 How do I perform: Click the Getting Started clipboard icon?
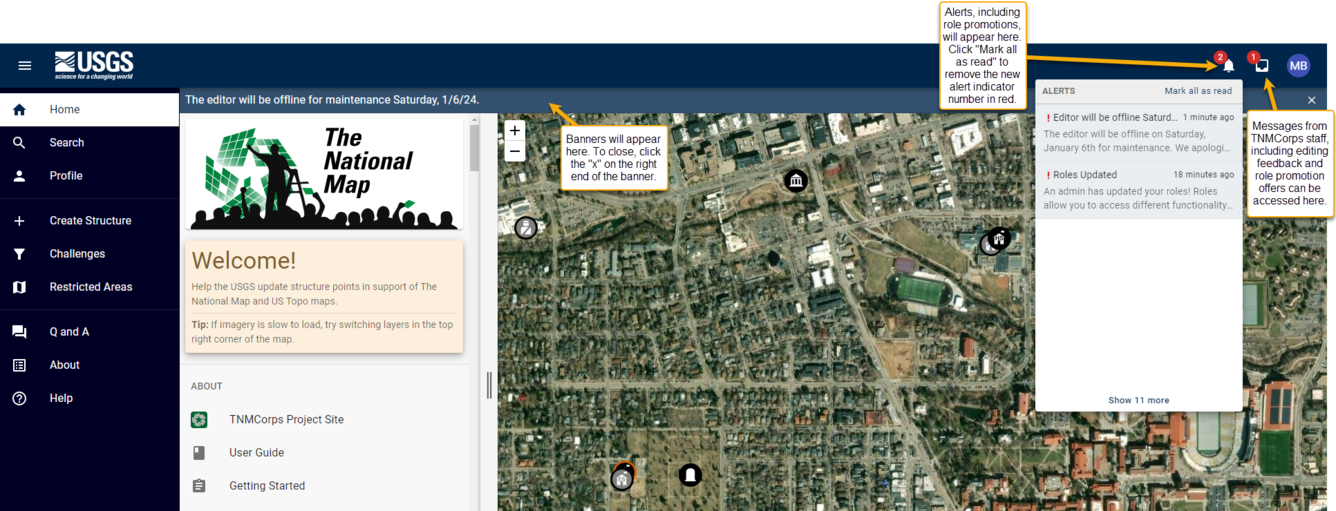(199, 486)
